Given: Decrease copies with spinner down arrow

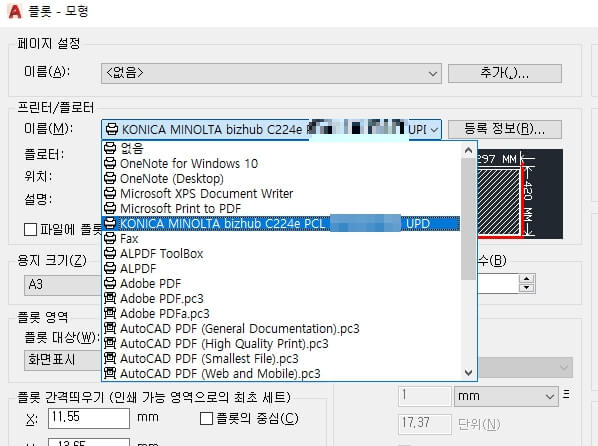Looking at the screenshot, I should [x=527, y=288].
